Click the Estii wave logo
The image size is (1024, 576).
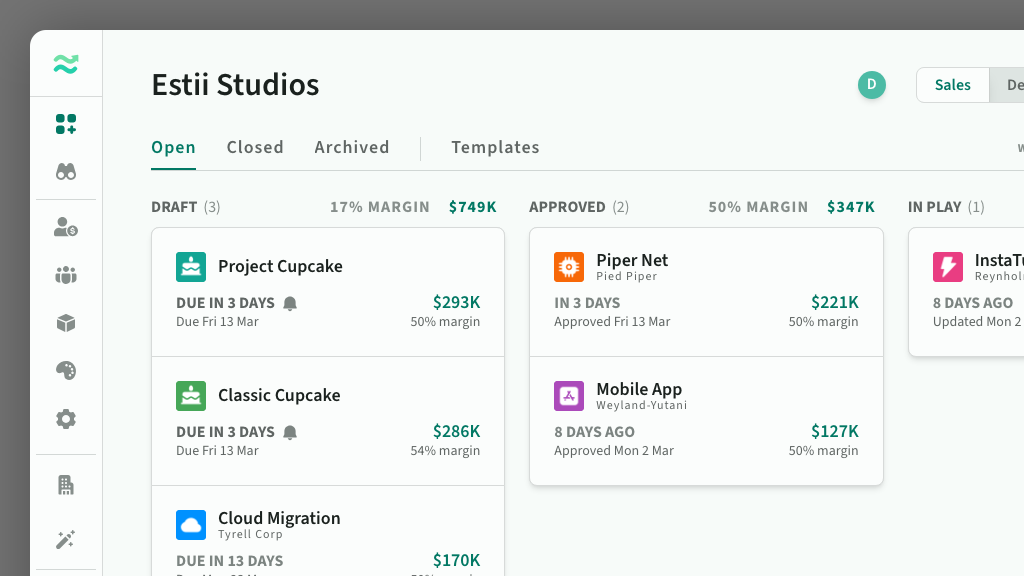[x=66, y=64]
